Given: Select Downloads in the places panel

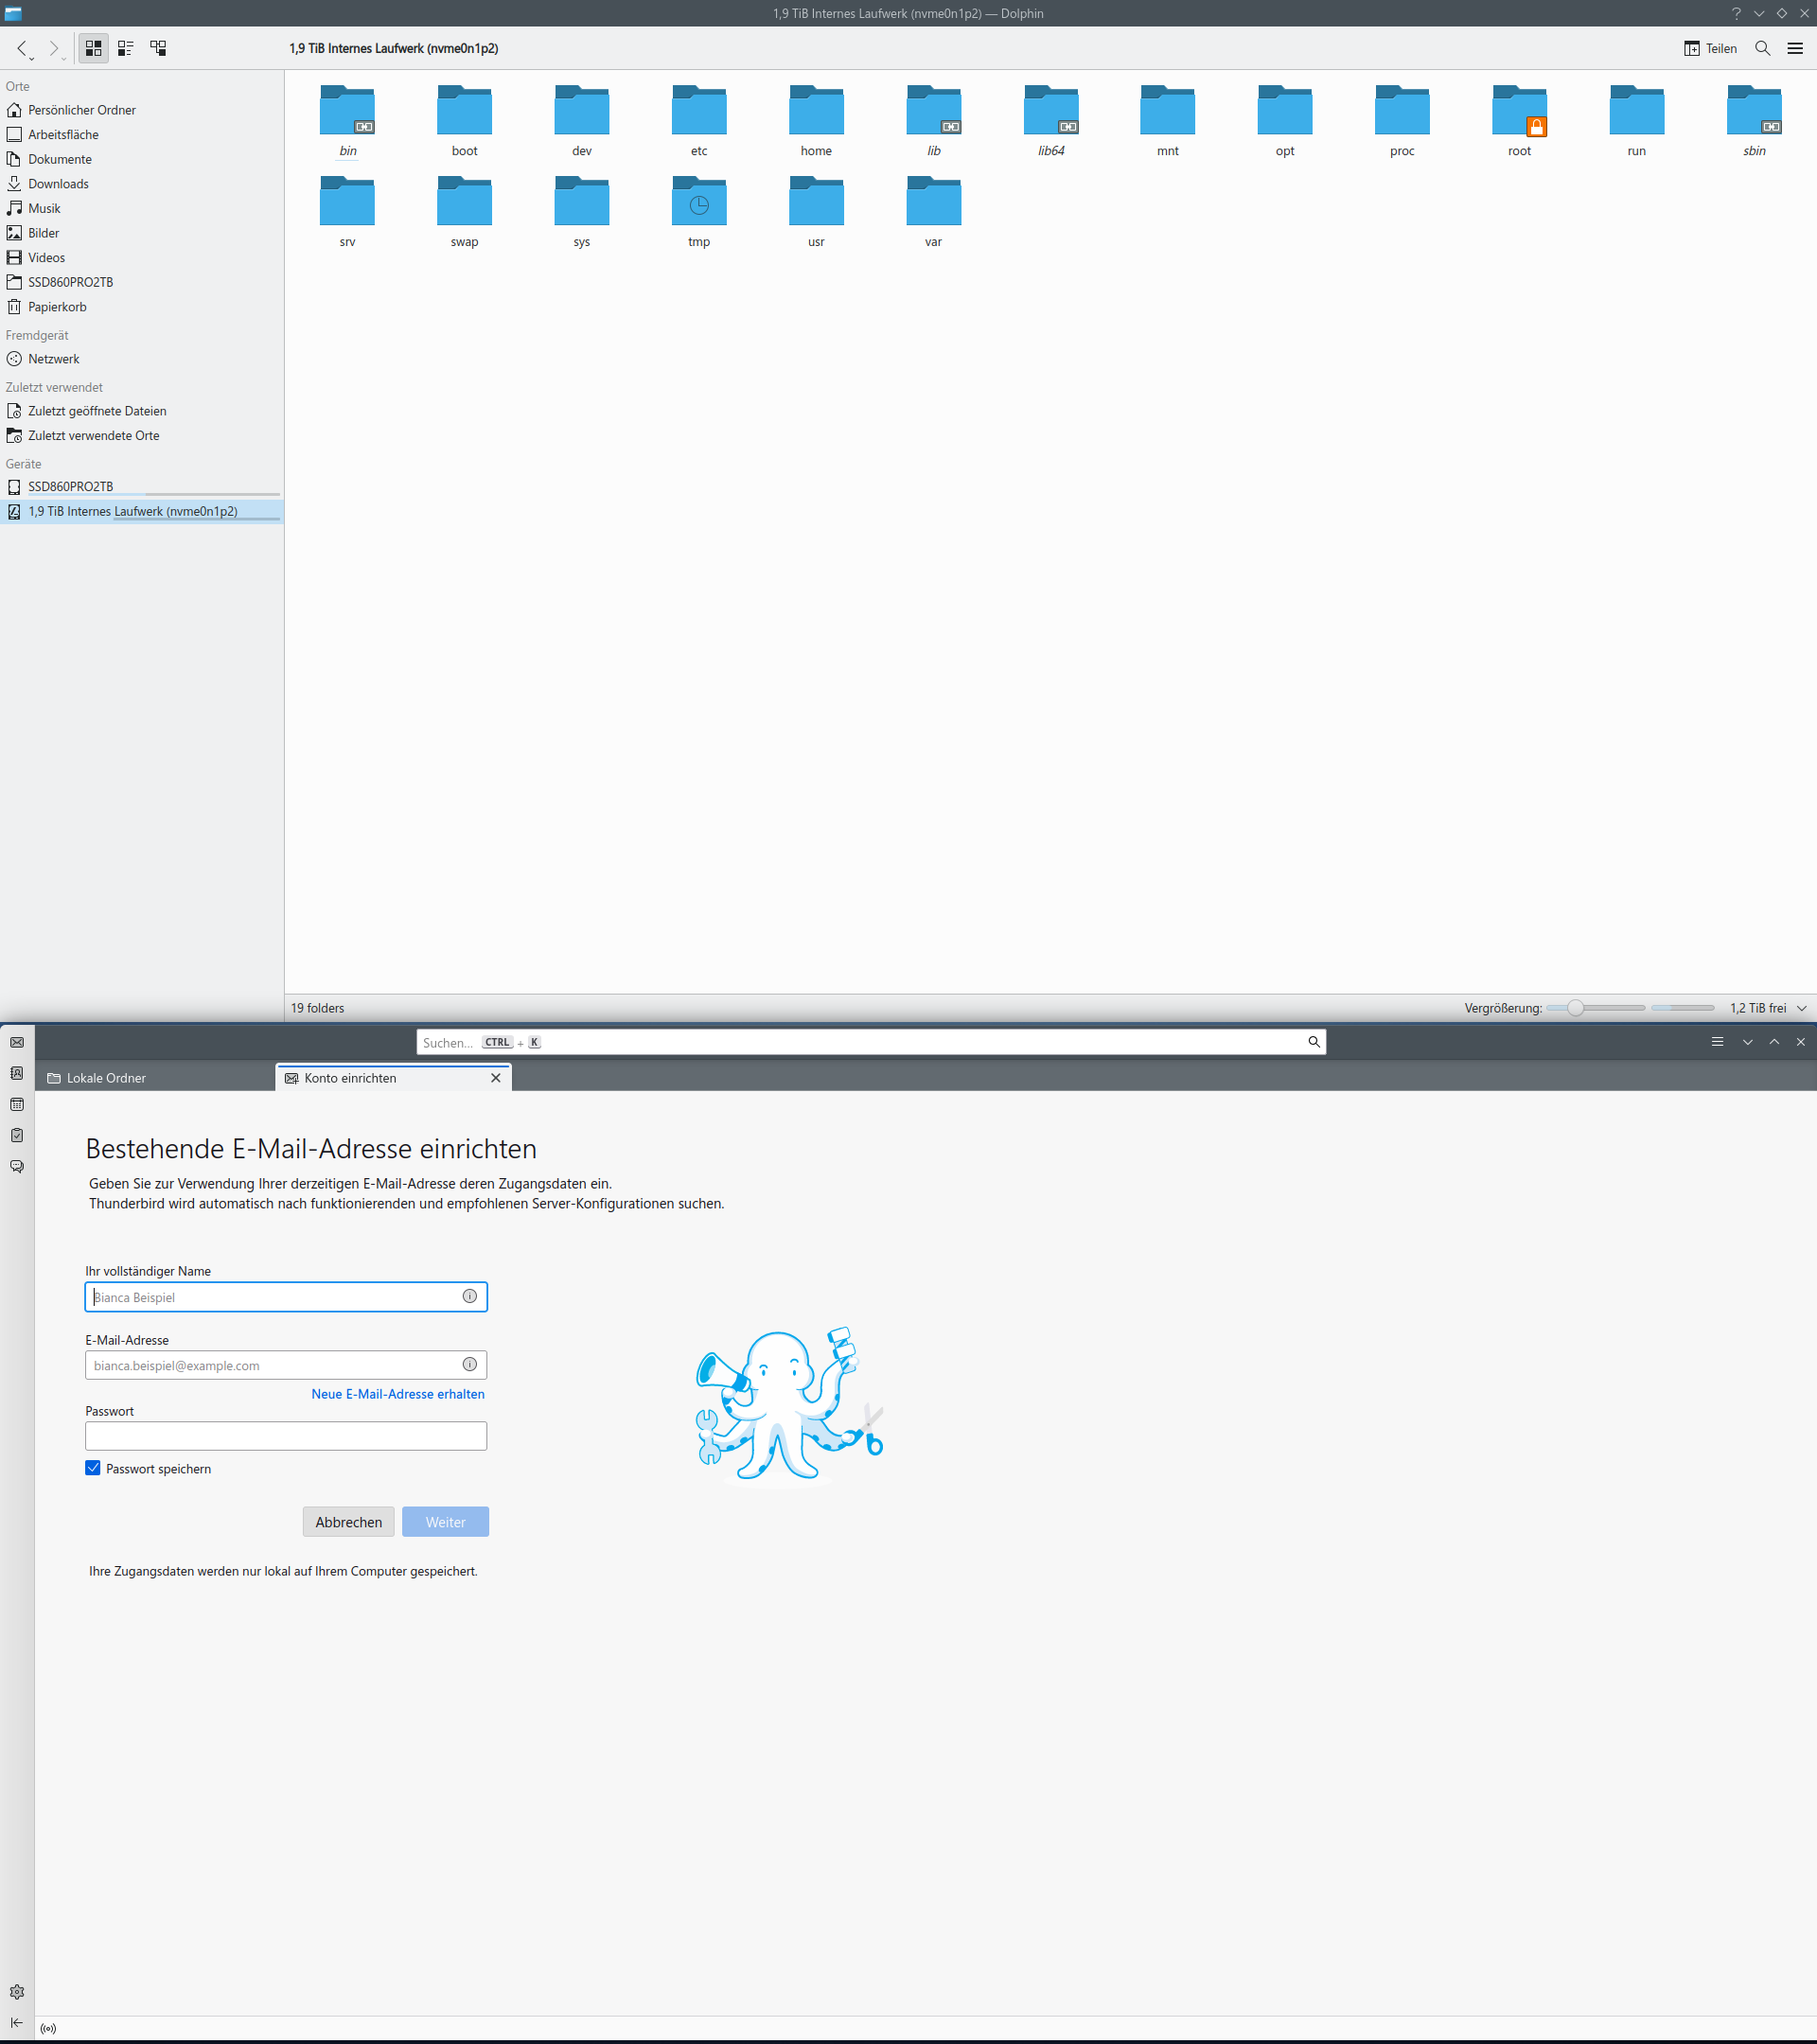Looking at the screenshot, I should (58, 184).
